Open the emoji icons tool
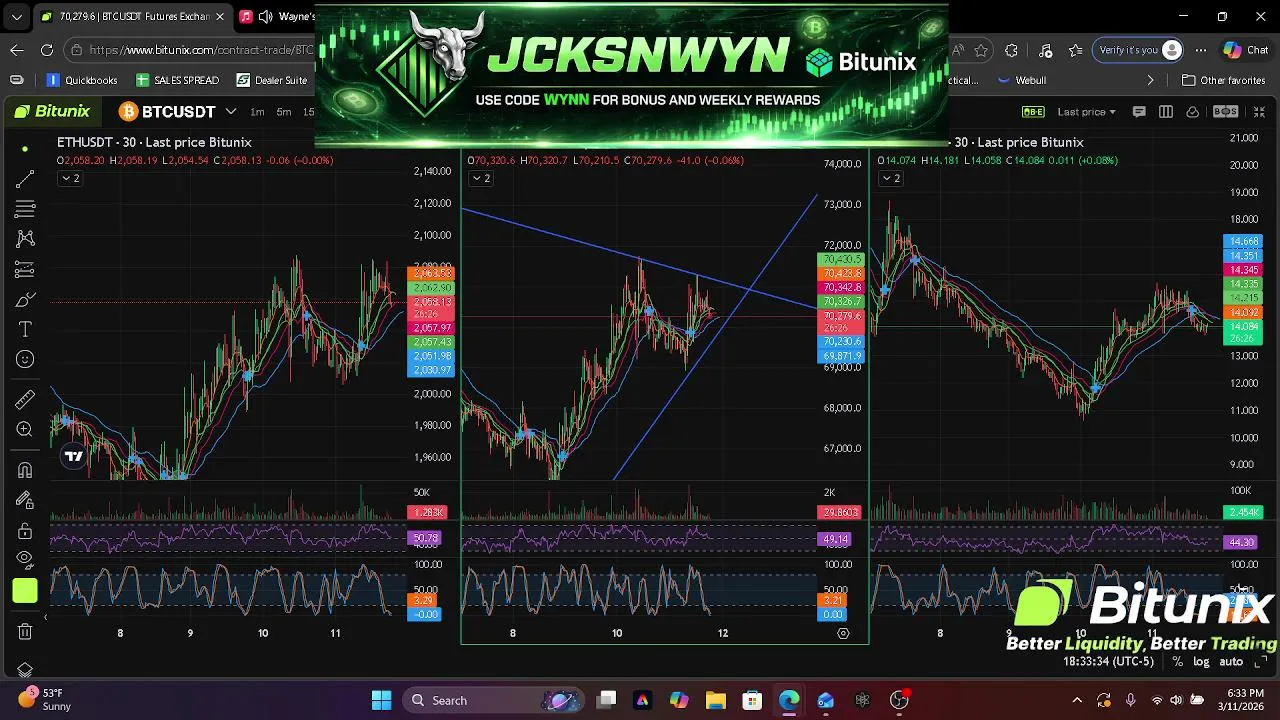Image resolution: width=1280 pixels, height=720 pixels. (x=25, y=360)
